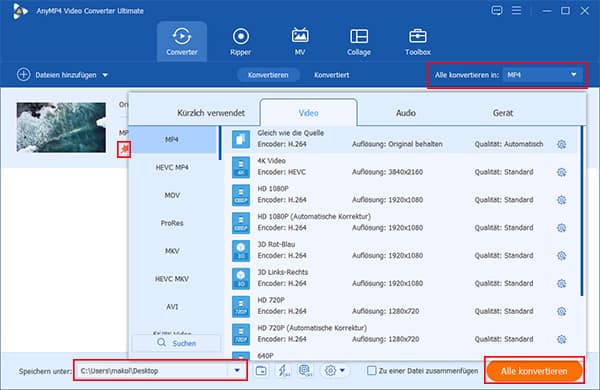Switch to the Kürzlich verwendet tab
Viewport: 600px width, 390px height.
(x=211, y=113)
